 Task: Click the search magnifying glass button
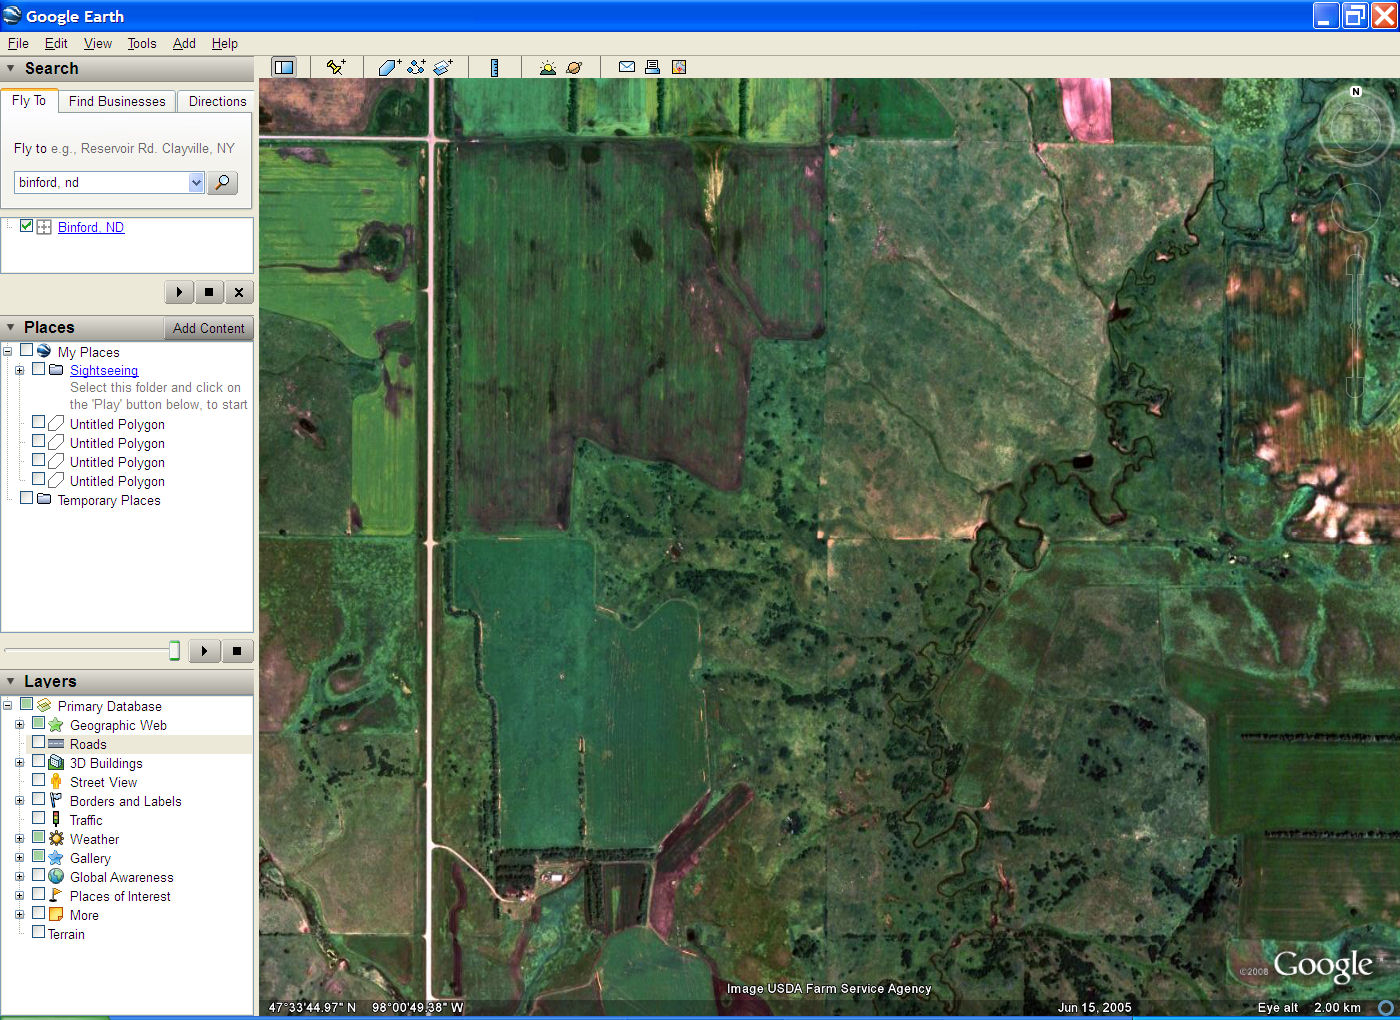point(222,182)
